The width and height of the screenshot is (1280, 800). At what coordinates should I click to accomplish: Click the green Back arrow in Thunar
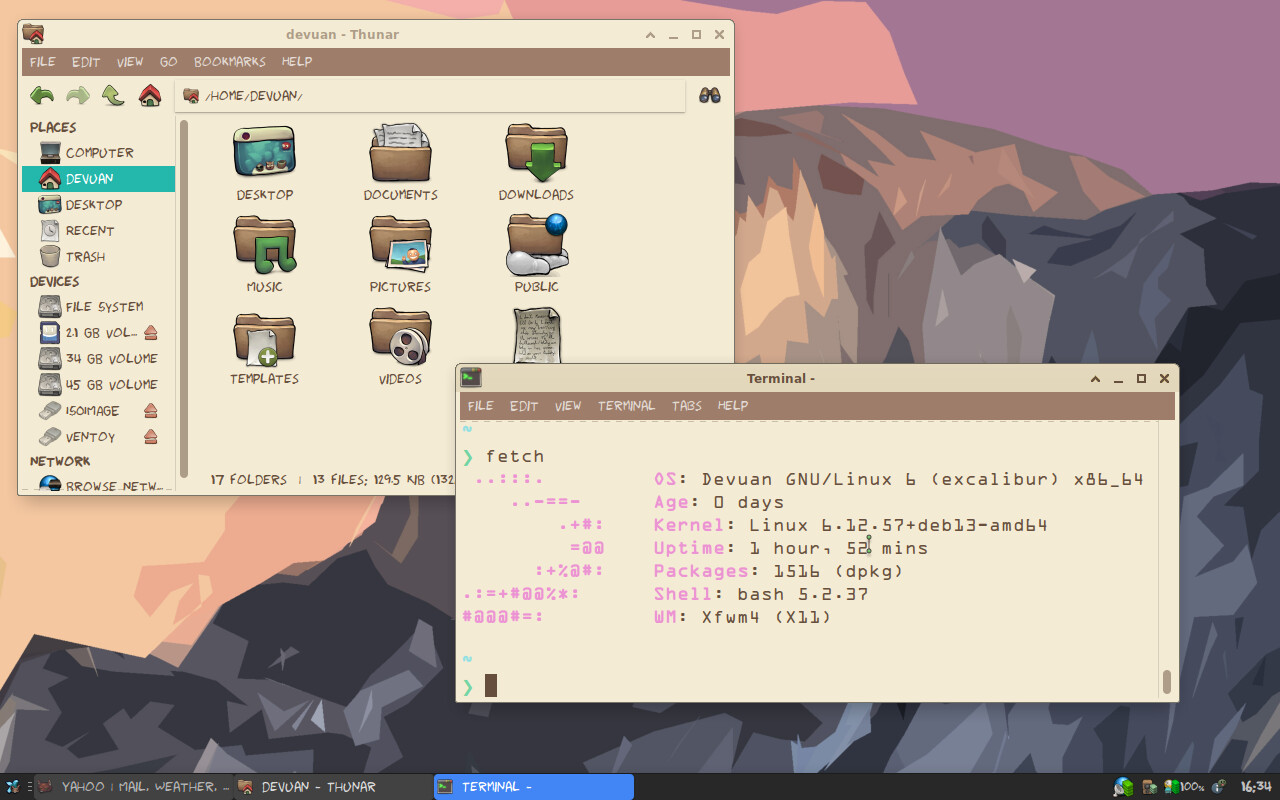[42, 96]
